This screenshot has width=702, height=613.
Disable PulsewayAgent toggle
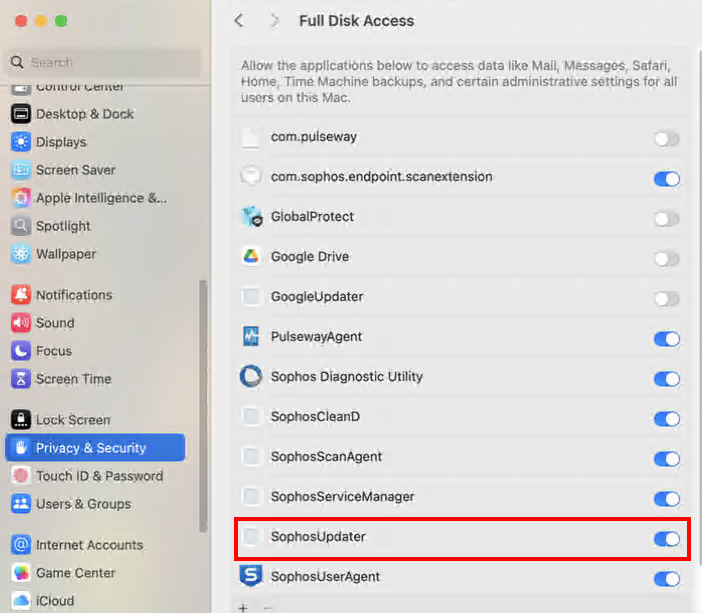coord(667,339)
